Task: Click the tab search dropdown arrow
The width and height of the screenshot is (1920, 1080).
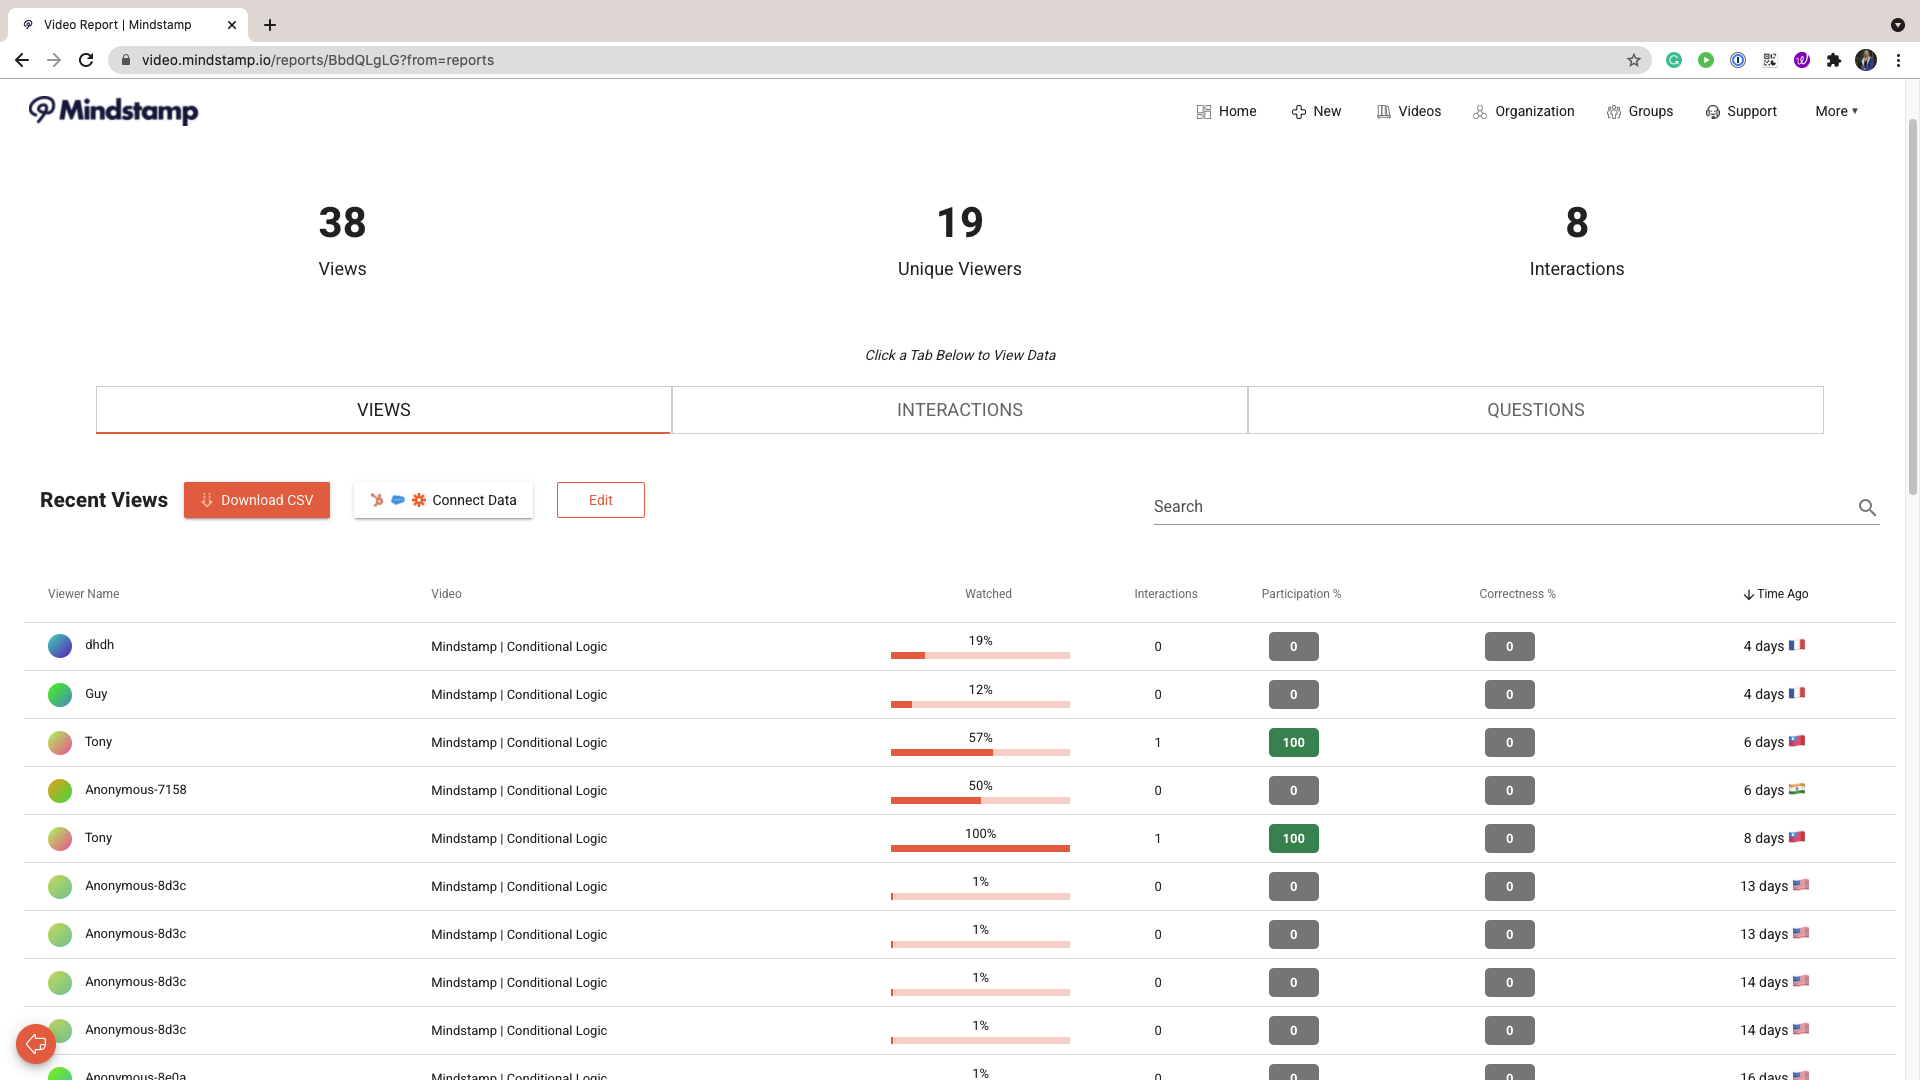Action: point(1897,25)
